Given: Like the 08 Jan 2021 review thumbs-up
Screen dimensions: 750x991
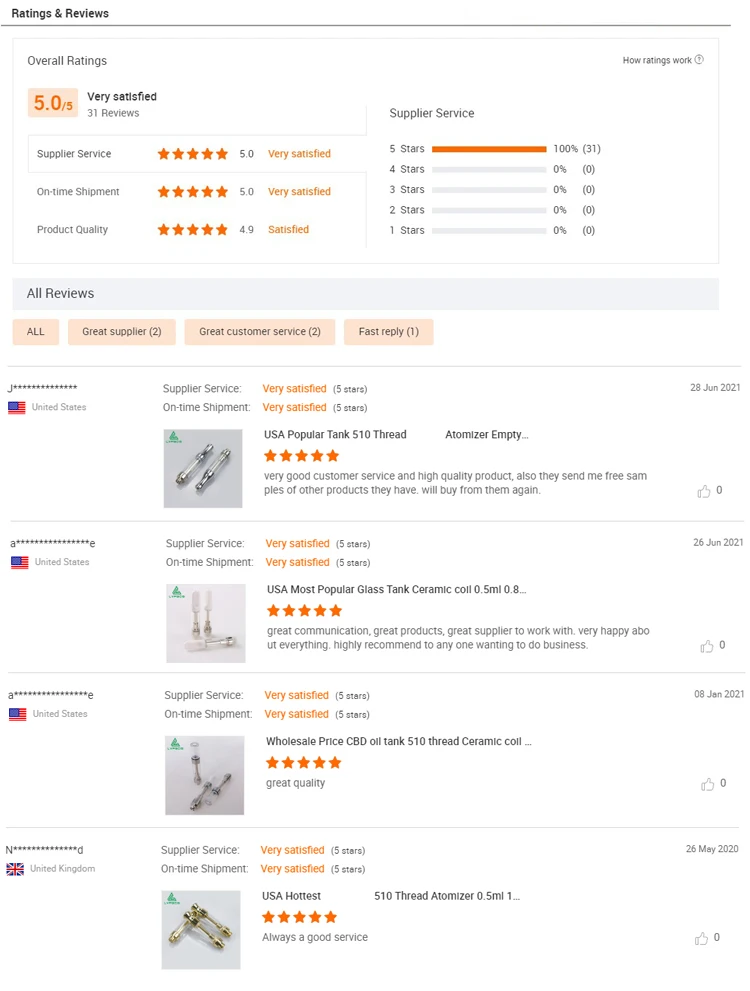Looking at the screenshot, I should (x=707, y=784).
